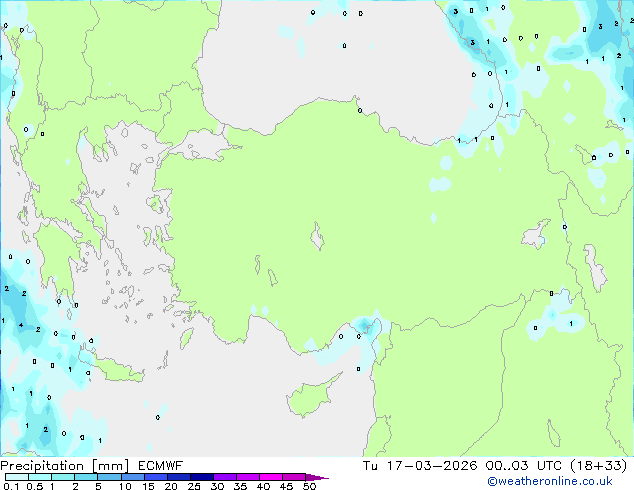Image resolution: width=634 pixels, height=490 pixels.
Task: Click the 'Precipitation [mm]' title text
Action: (x=65, y=466)
